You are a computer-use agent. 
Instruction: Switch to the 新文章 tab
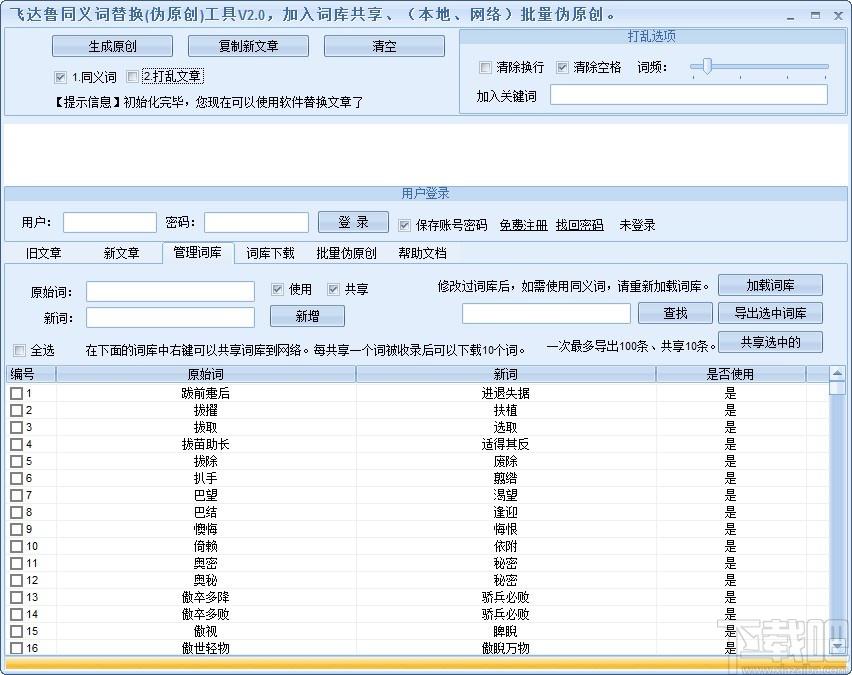pos(121,253)
